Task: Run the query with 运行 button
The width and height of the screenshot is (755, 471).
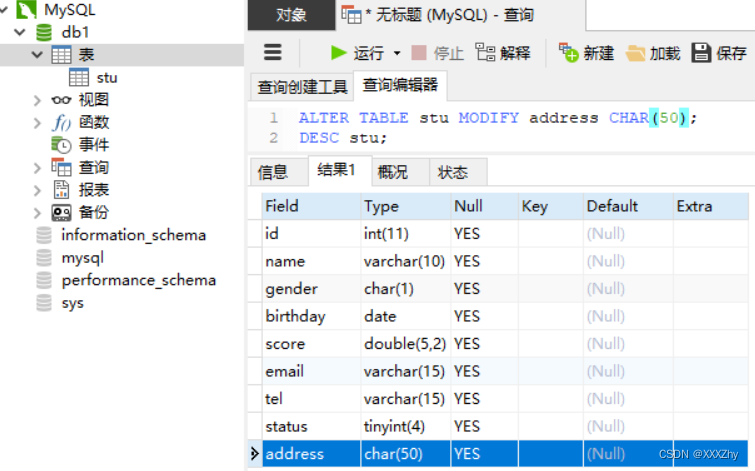Action: tap(357, 52)
